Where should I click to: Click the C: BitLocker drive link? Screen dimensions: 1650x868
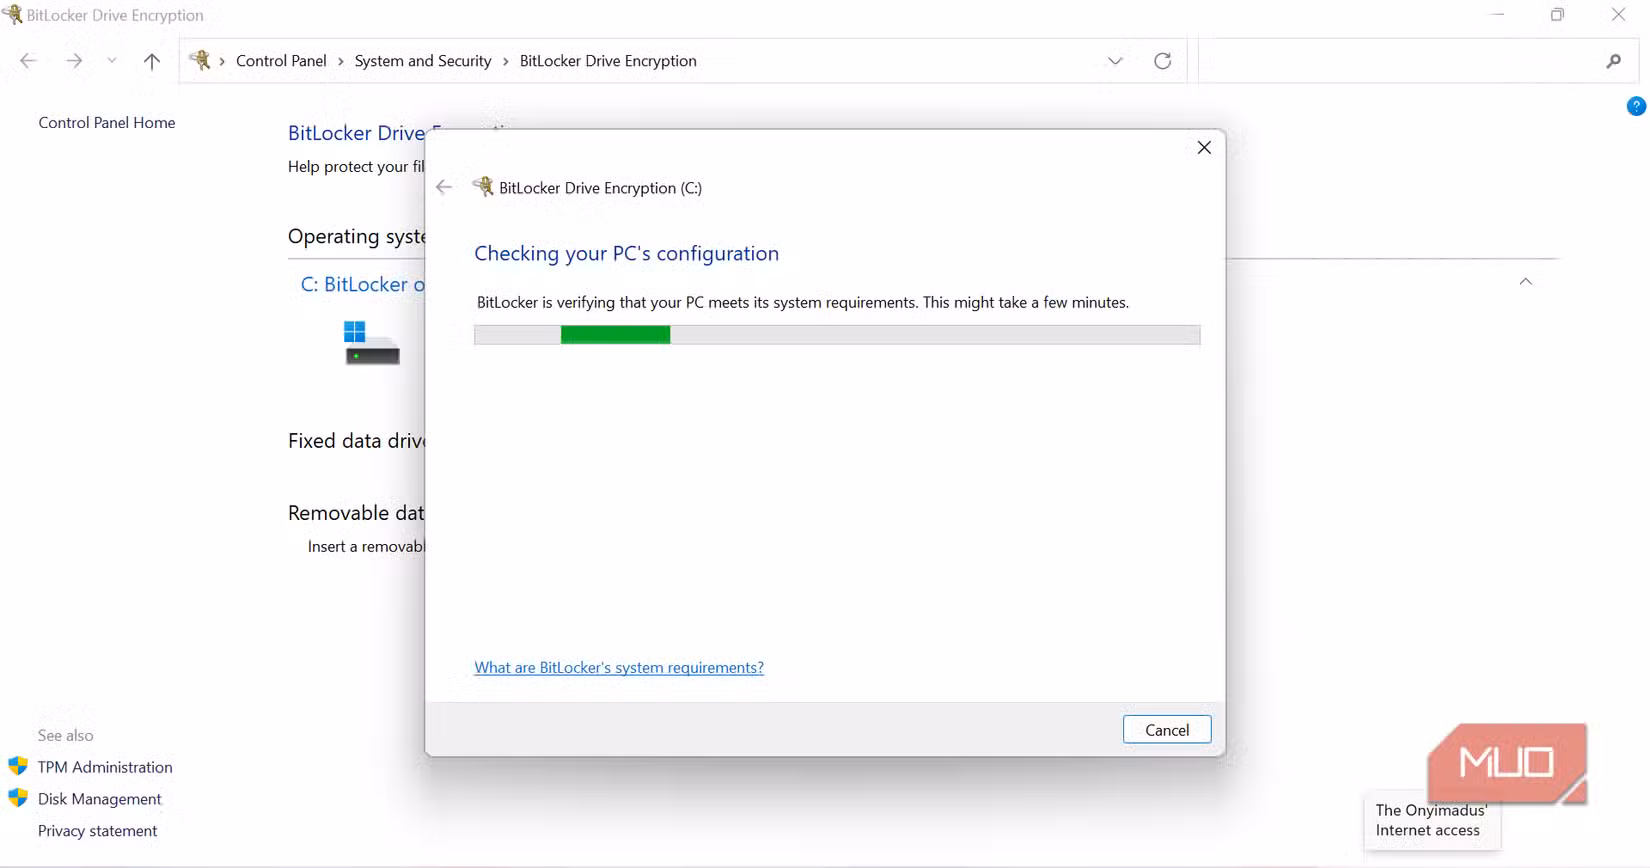(362, 284)
